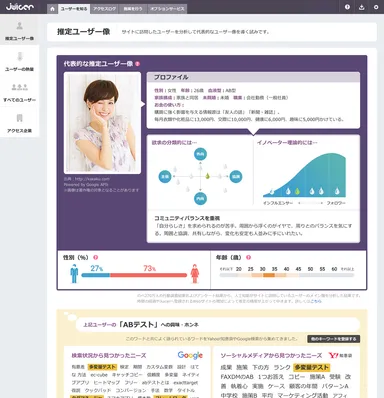Click the blue male figure icon
The height and width of the screenshot is (398, 384).
coord(74,274)
